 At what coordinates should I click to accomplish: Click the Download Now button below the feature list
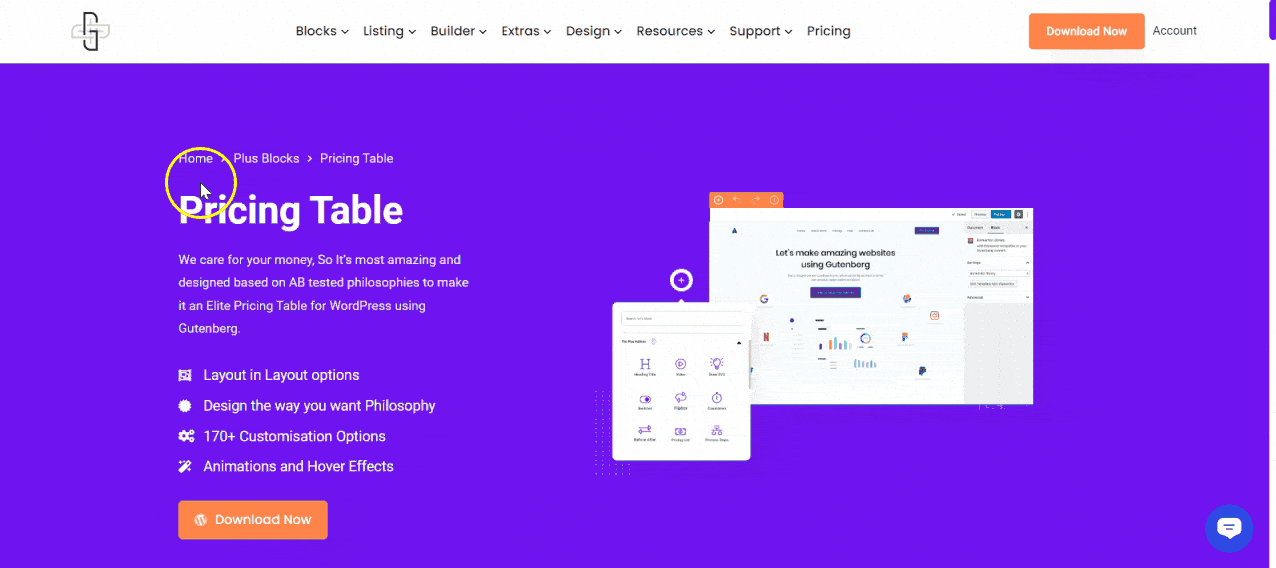253,520
